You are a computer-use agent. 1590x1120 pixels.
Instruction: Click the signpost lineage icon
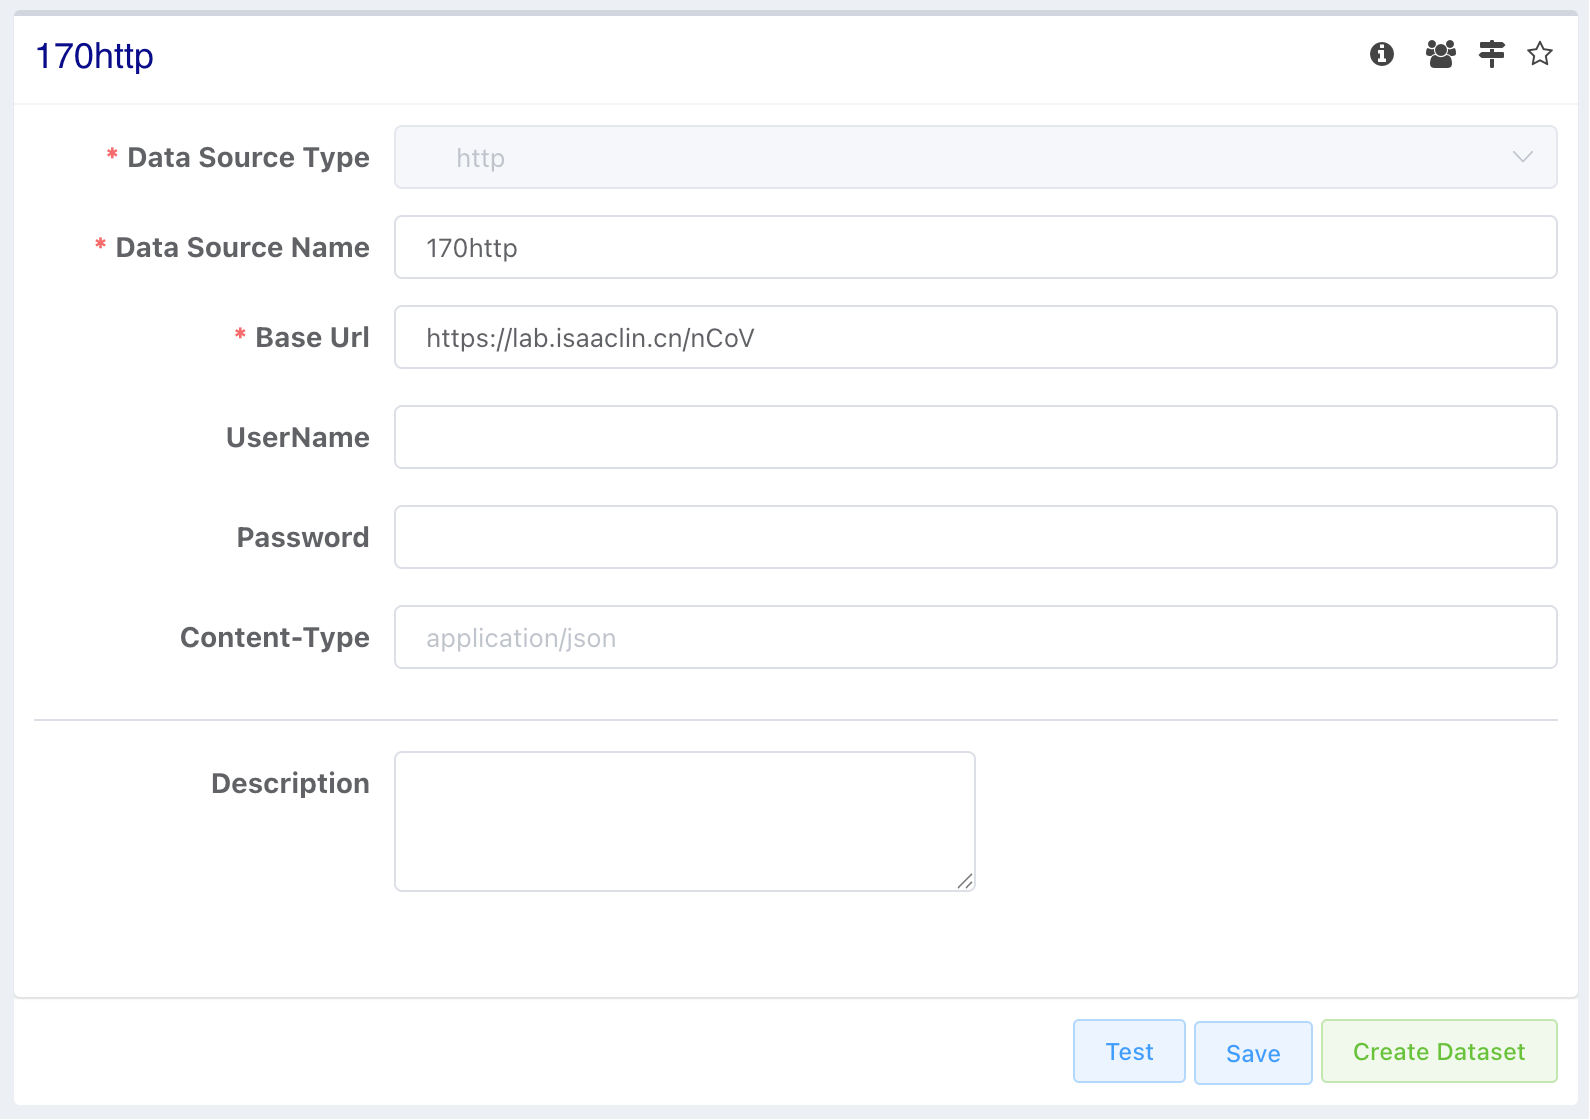(1491, 54)
